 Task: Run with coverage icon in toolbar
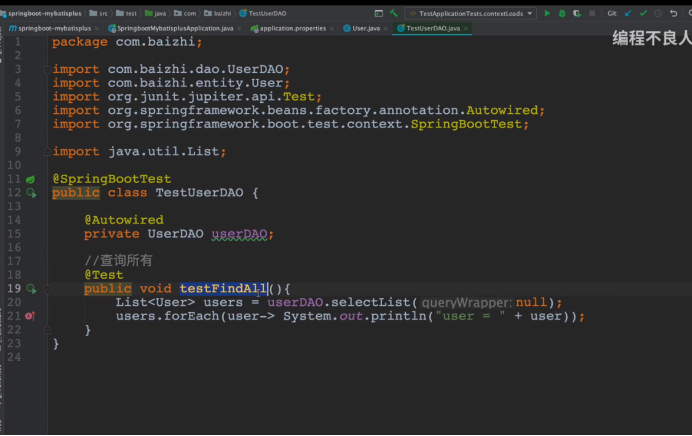click(x=575, y=13)
